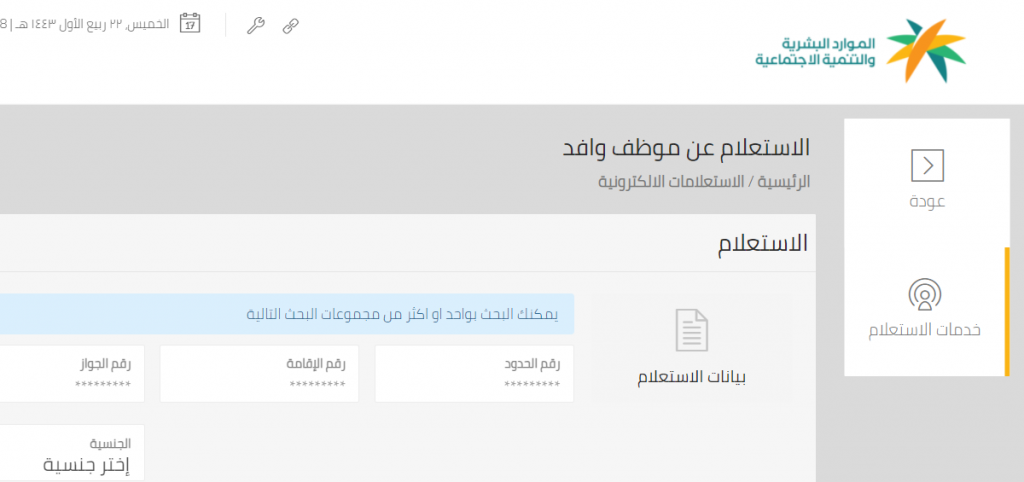Open the خدمات الاستعلام sidebar label
This screenshot has width=1024, height=482.
click(x=924, y=330)
